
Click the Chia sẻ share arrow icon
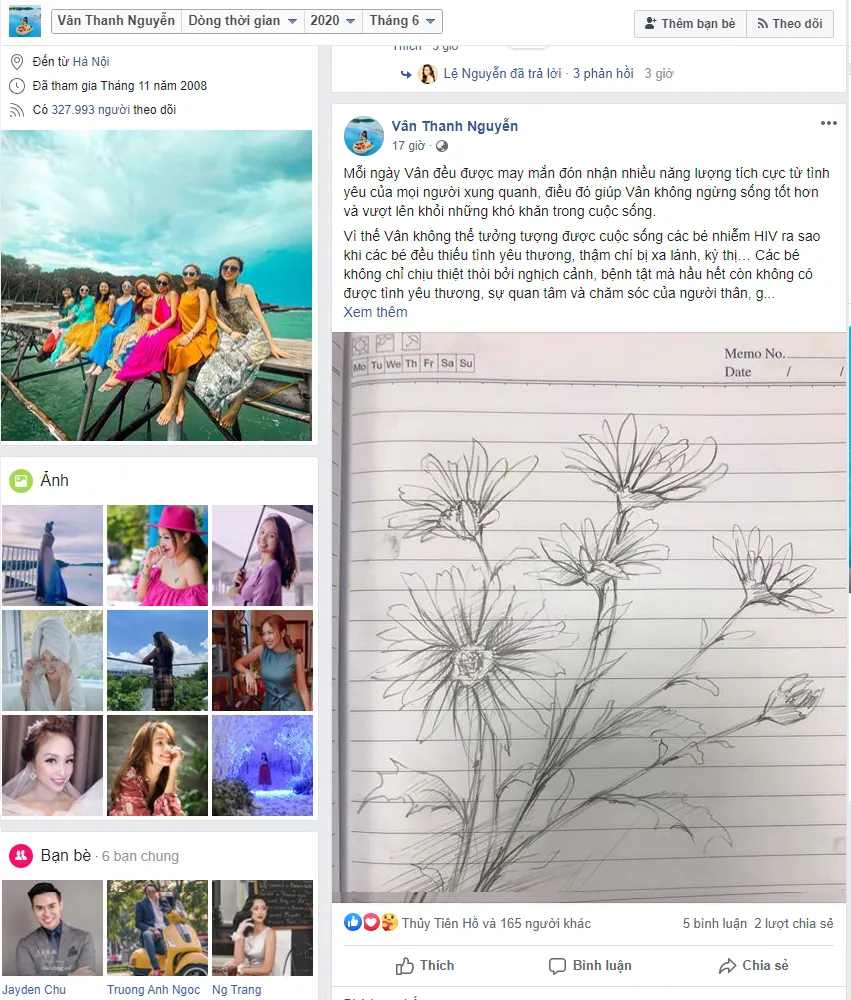click(x=727, y=966)
